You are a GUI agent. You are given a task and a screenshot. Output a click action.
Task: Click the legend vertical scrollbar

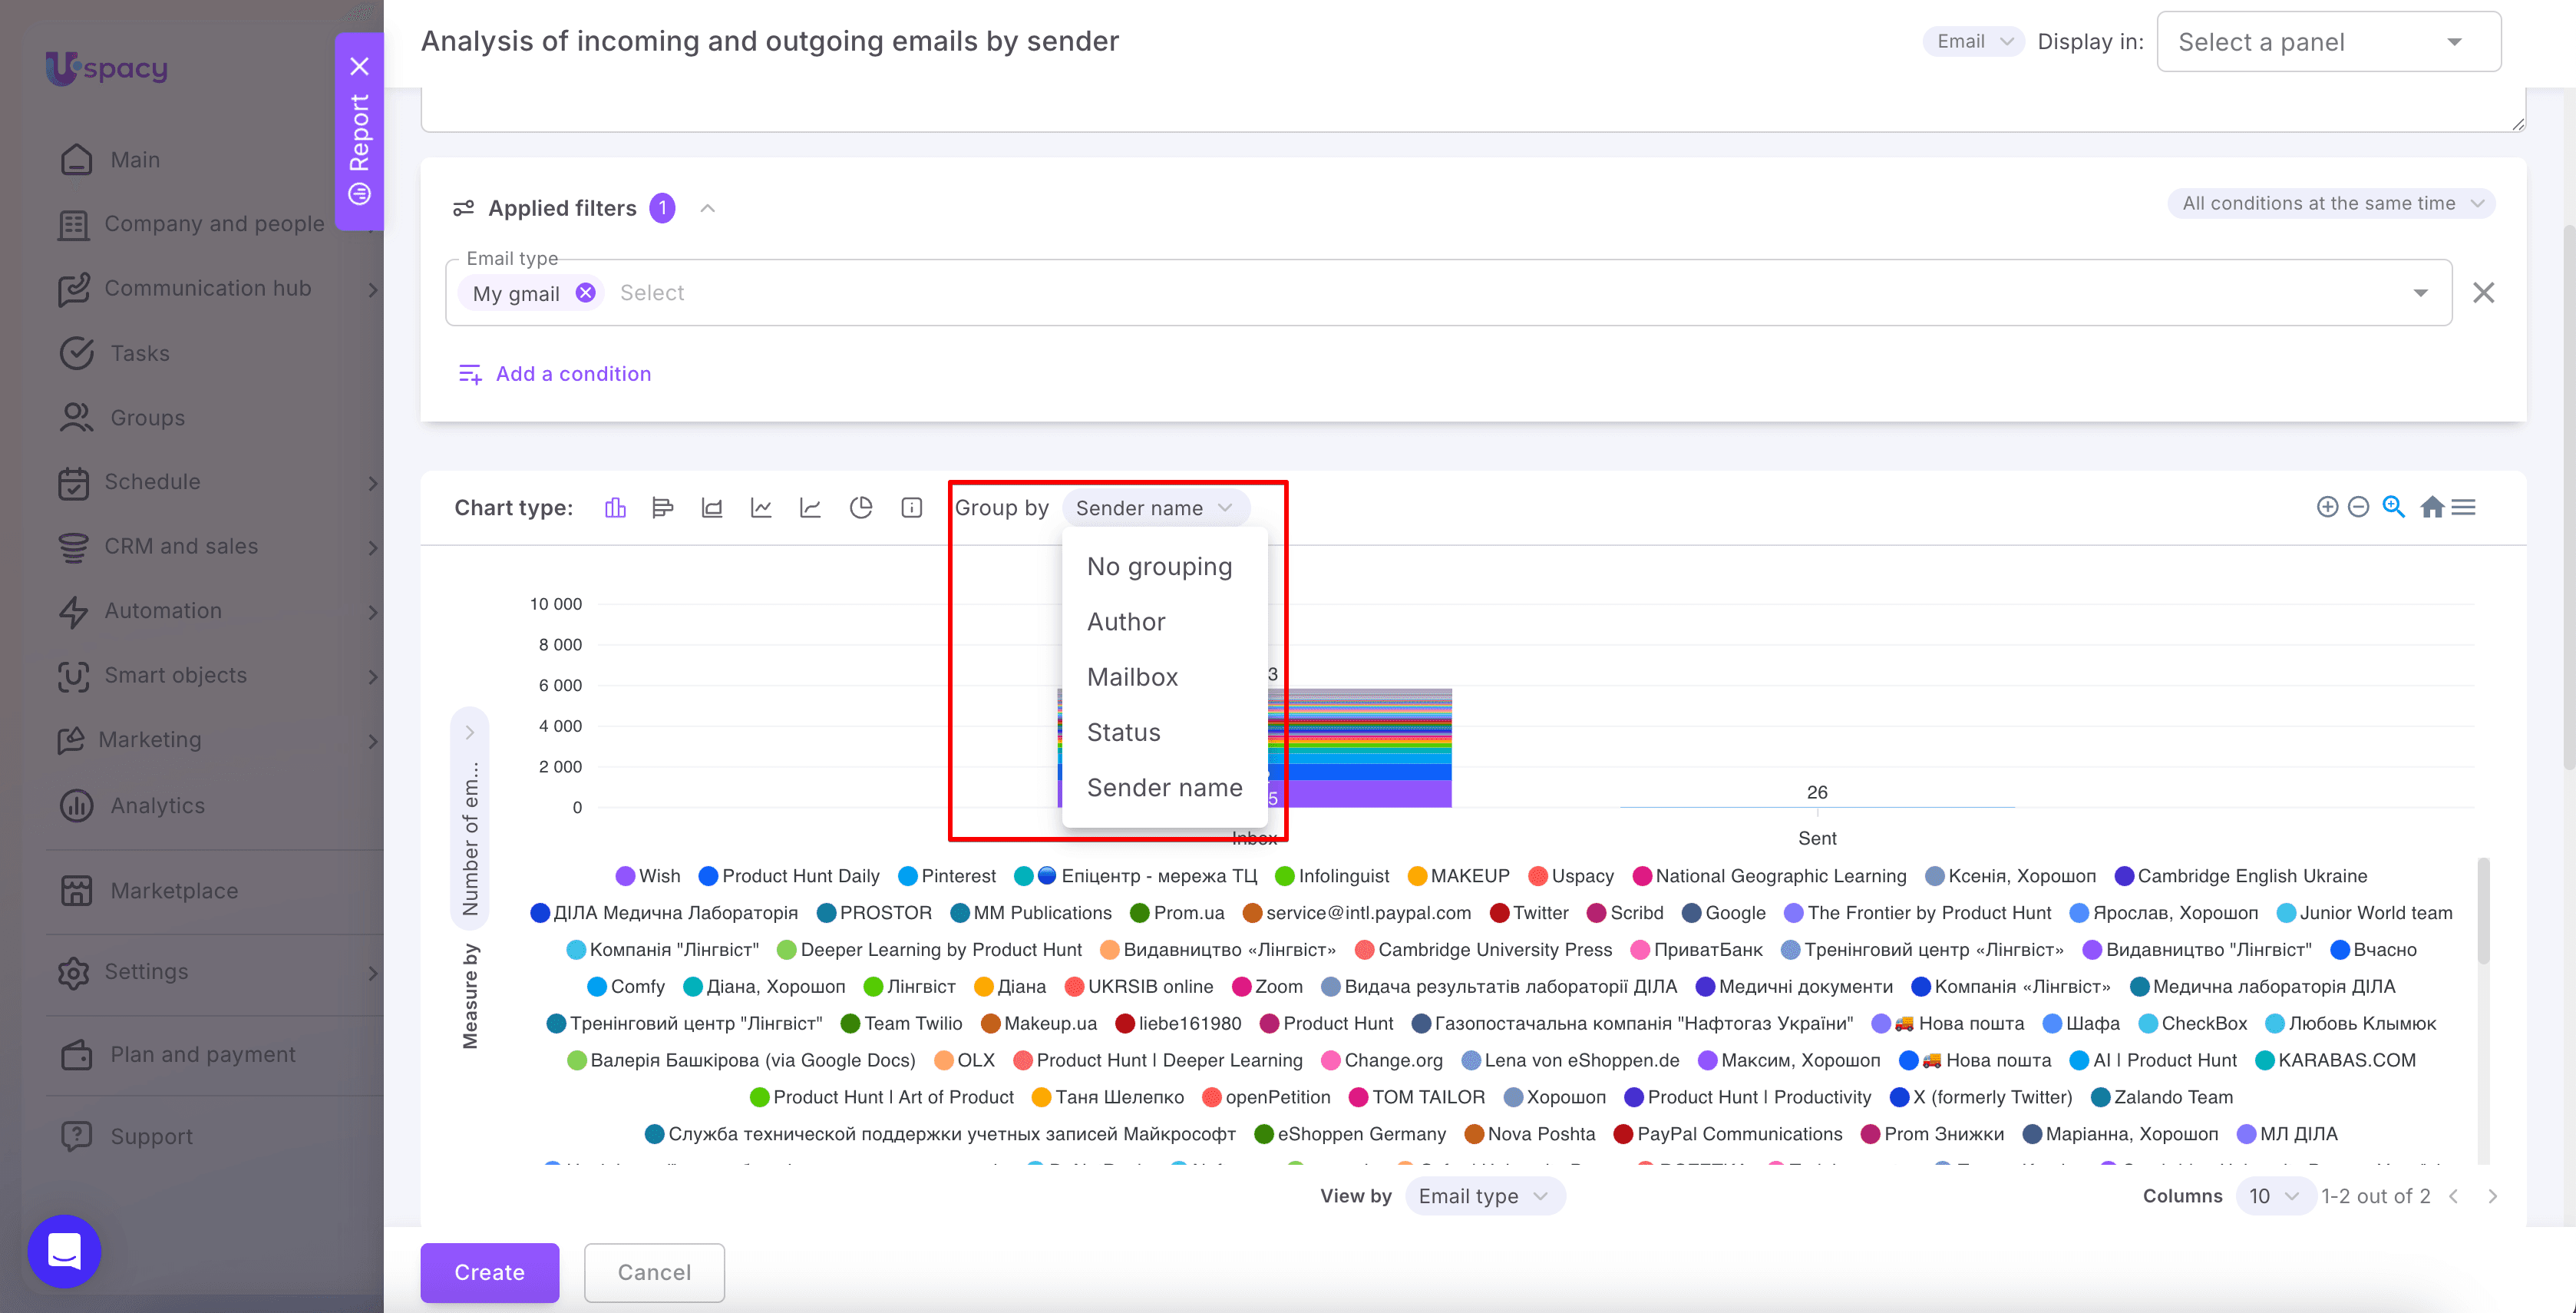click(2483, 911)
